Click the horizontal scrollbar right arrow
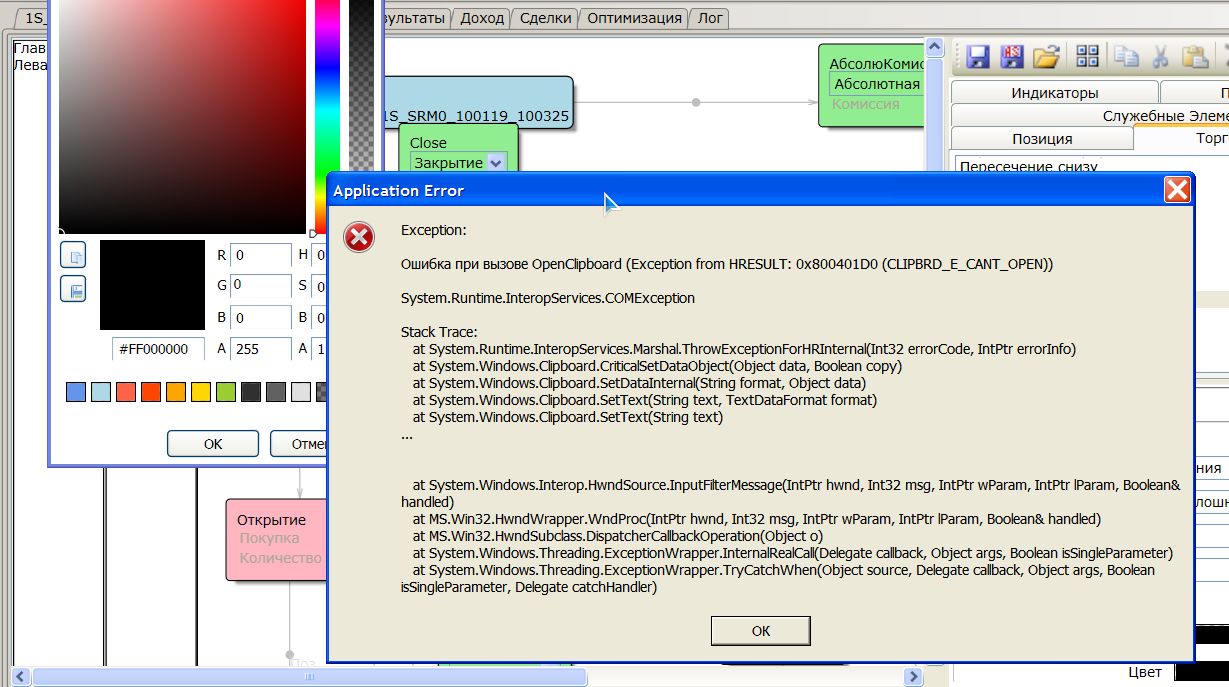1229x687 pixels. pos(912,677)
